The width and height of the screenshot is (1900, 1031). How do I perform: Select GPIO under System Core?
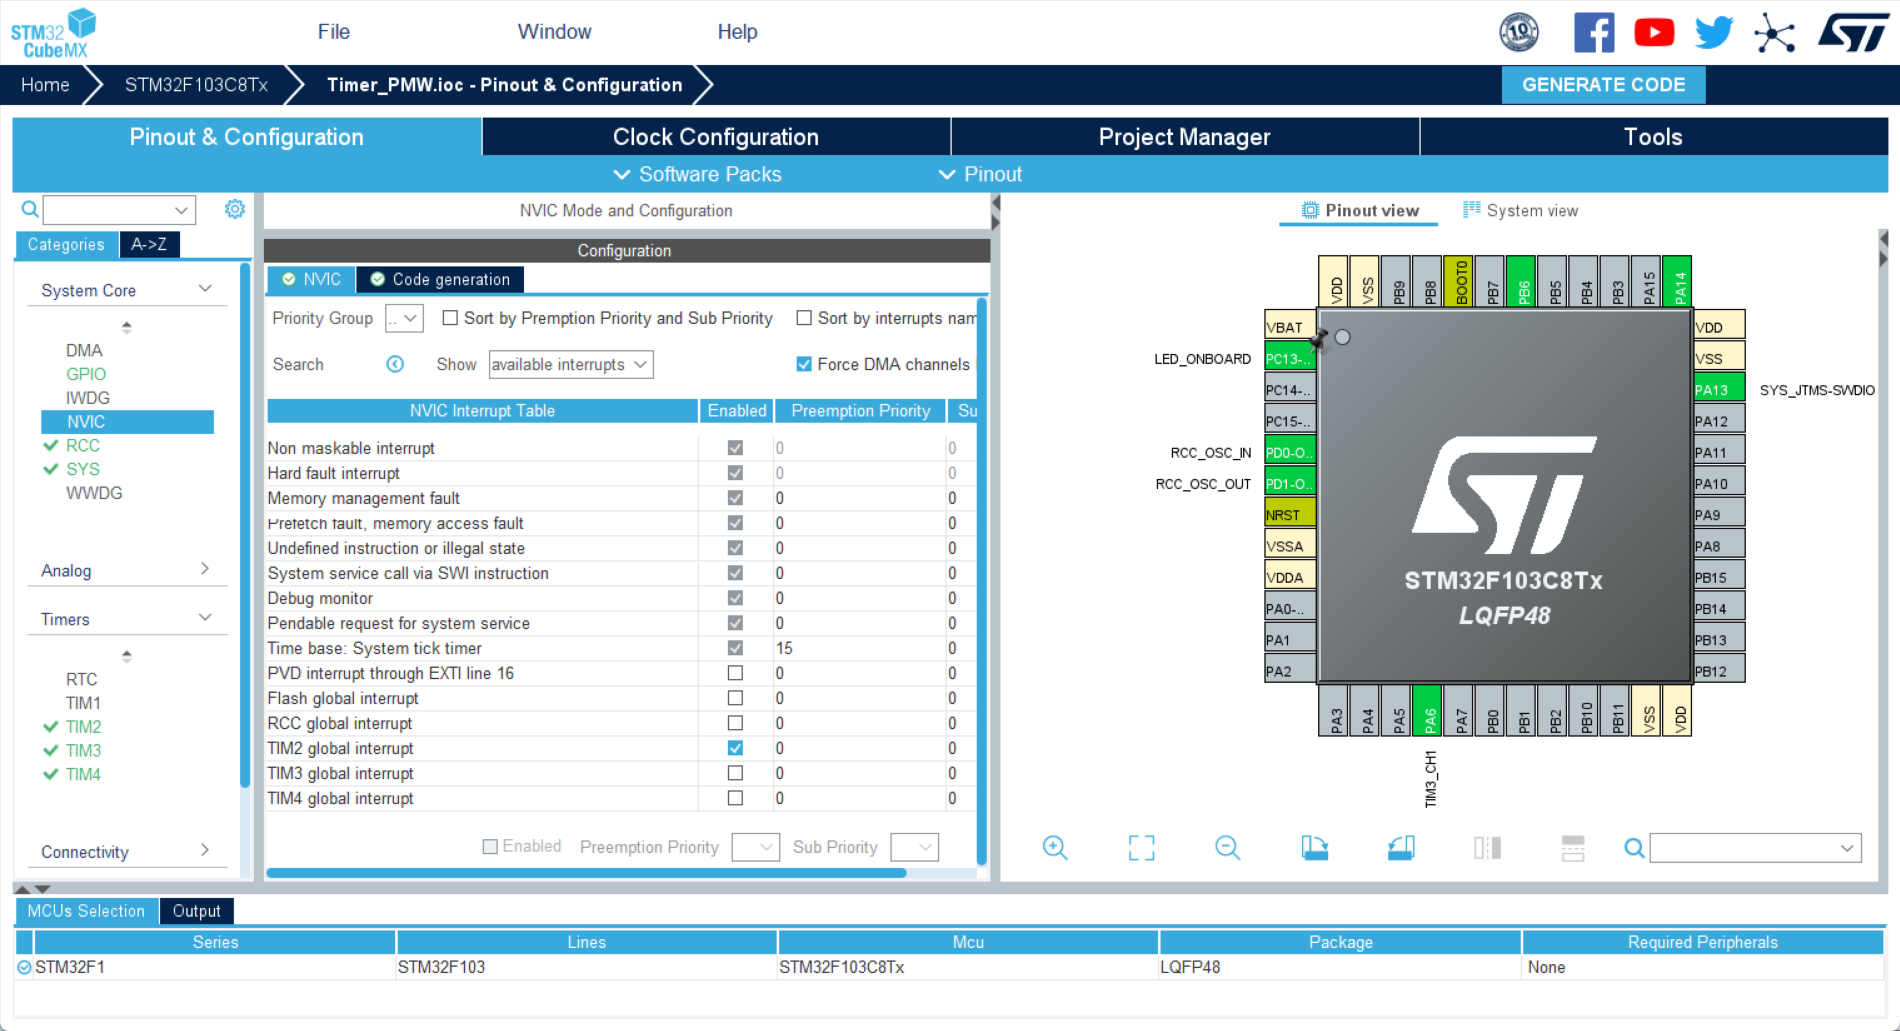86,374
